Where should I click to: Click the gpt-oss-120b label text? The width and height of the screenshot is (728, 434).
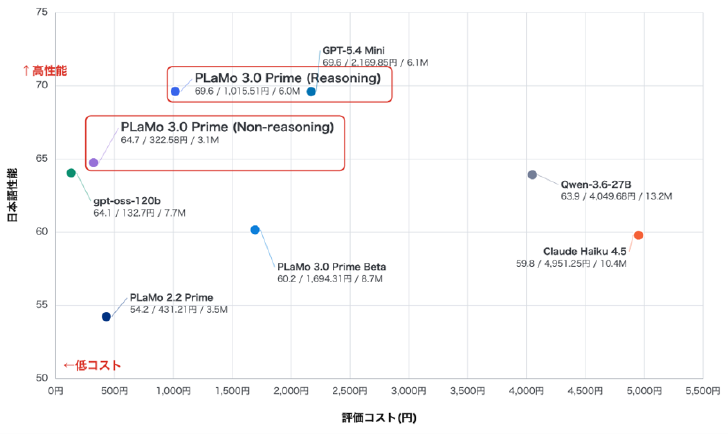click(x=127, y=201)
